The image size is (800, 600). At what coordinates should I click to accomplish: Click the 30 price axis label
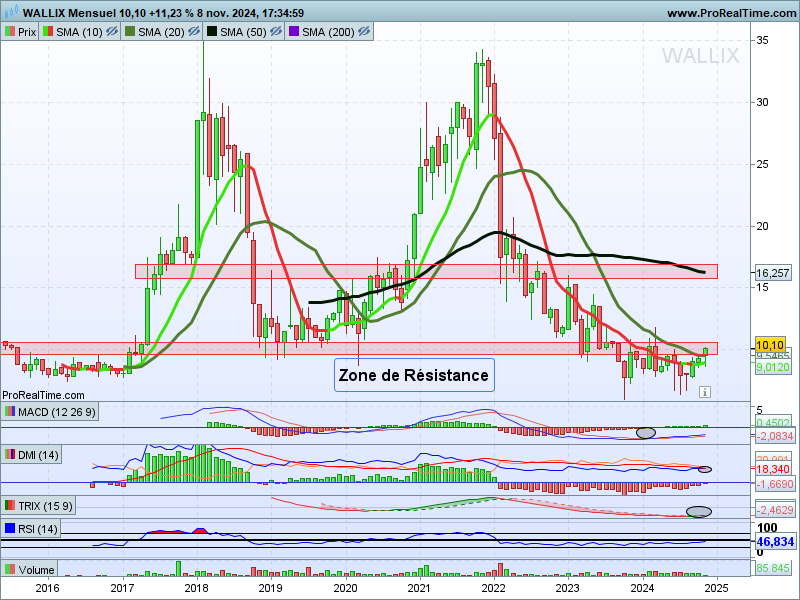[762, 102]
